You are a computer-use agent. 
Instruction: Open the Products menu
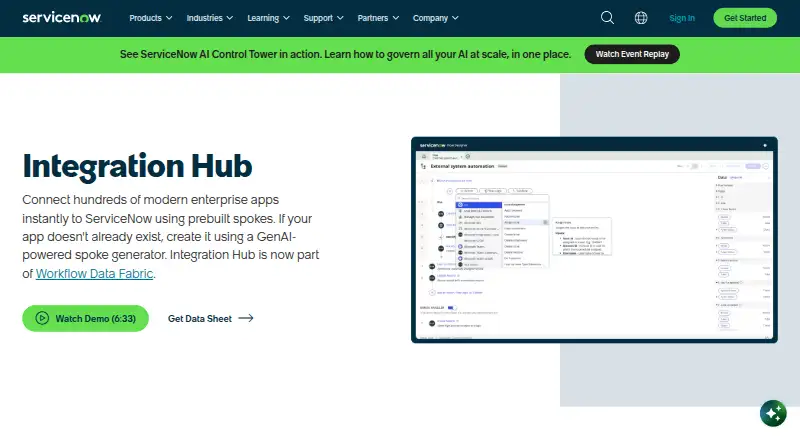coord(151,18)
